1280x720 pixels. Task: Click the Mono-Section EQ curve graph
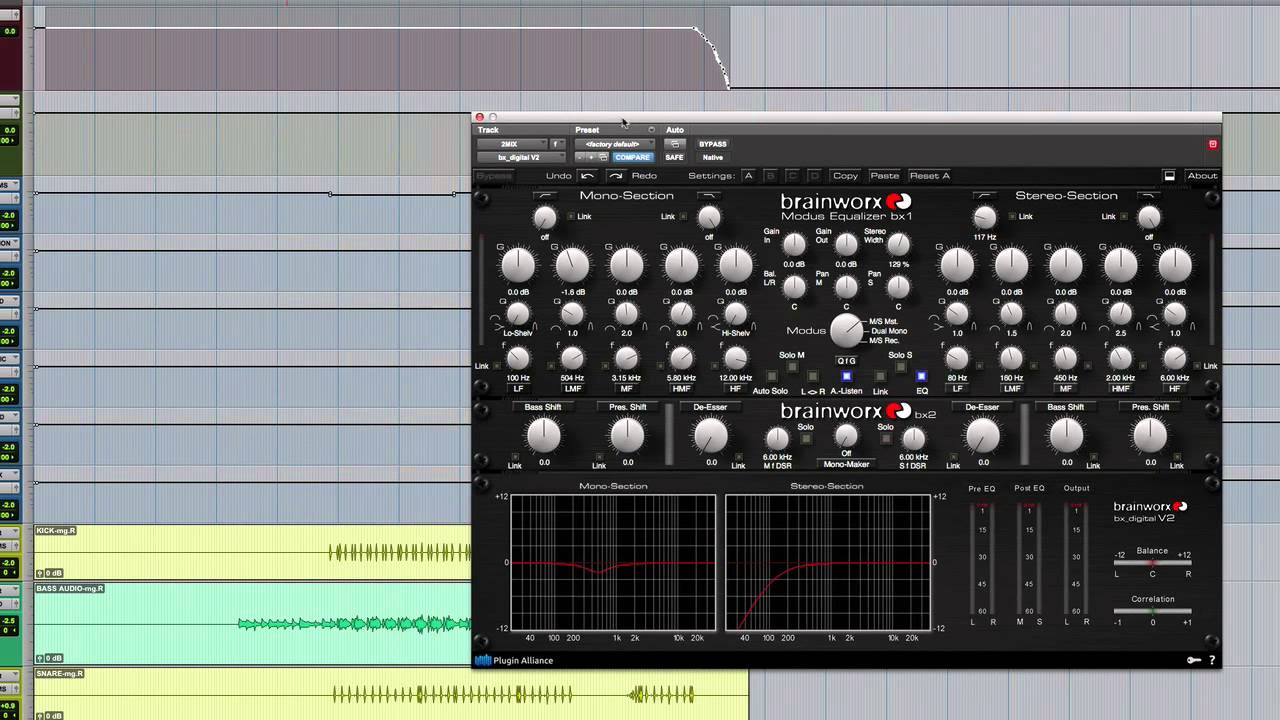[x=613, y=562]
